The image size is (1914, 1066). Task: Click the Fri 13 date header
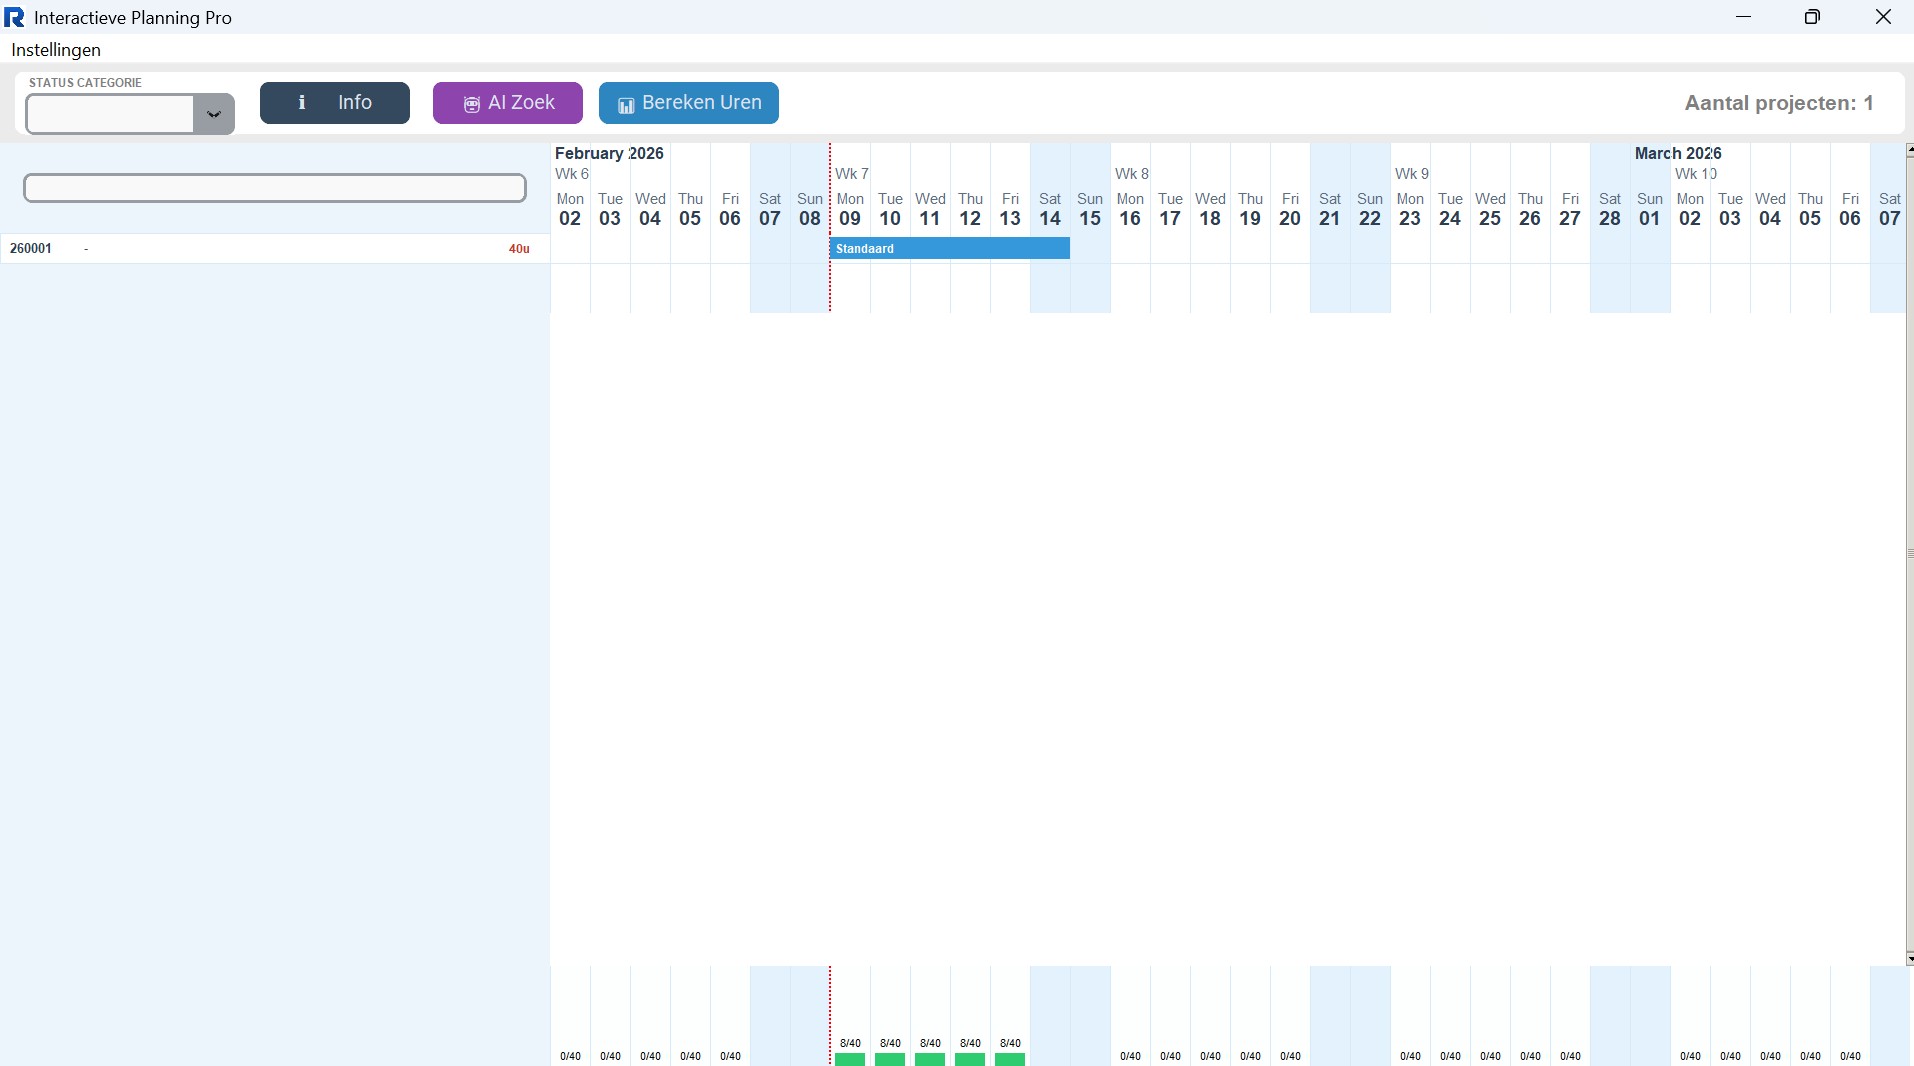[x=1010, y=210]
